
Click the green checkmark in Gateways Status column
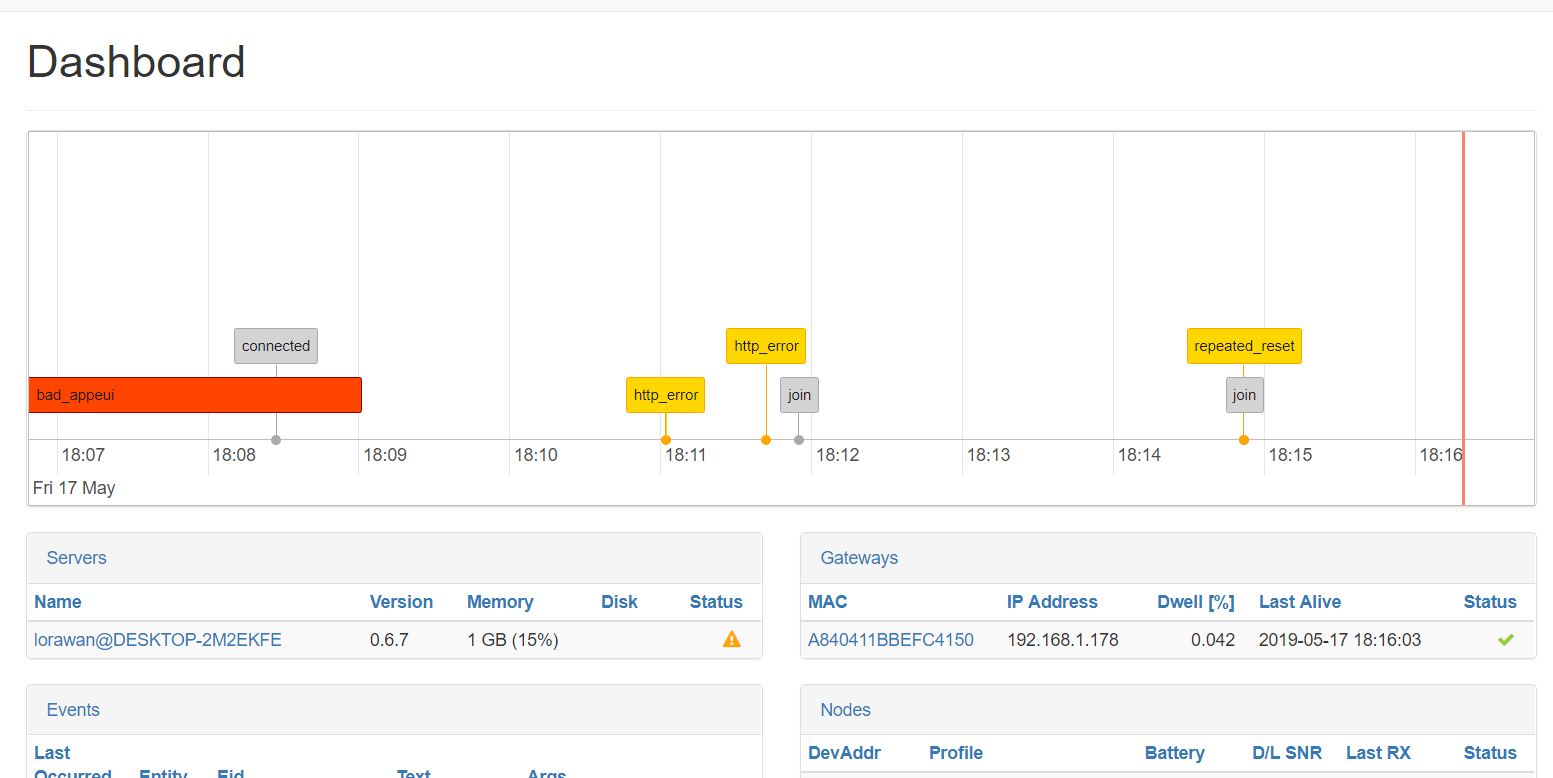[1505, 639]
